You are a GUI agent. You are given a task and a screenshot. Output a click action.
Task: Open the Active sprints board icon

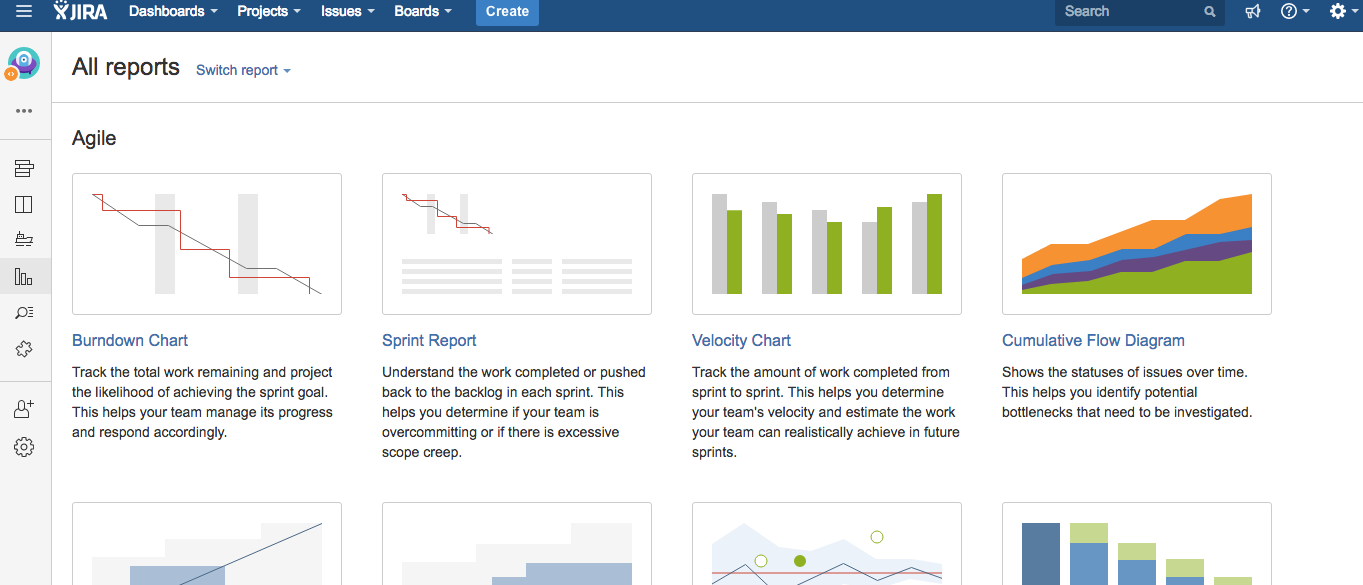24,205
